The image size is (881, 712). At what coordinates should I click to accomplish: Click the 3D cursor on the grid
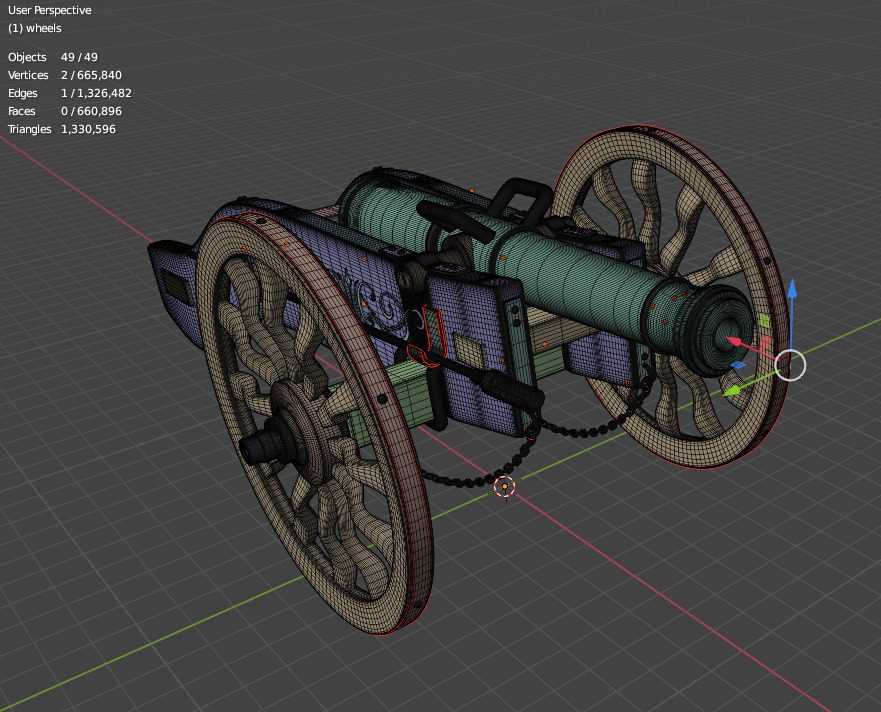[x=505, y=486]
